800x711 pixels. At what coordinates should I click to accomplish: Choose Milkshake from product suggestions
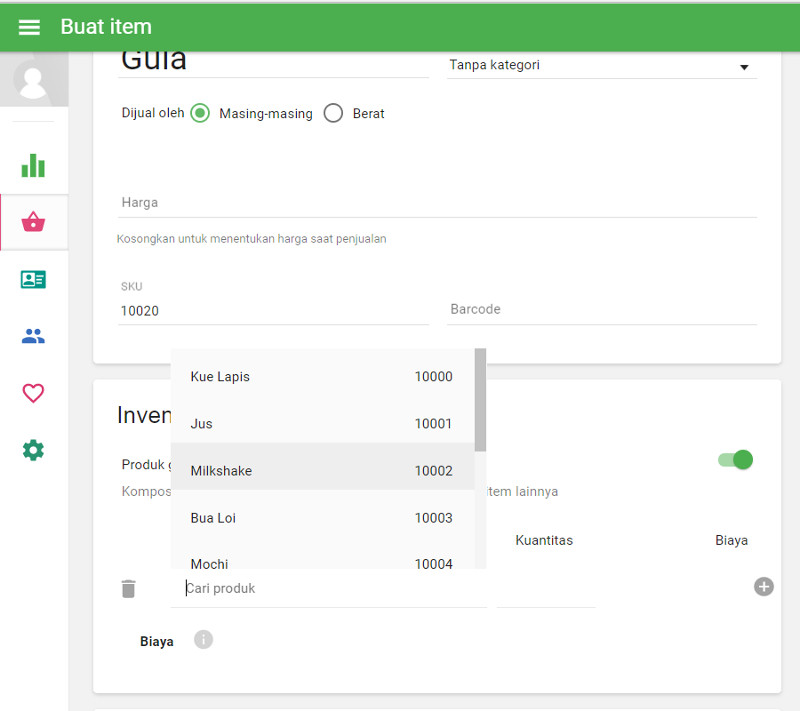[321, 470]
